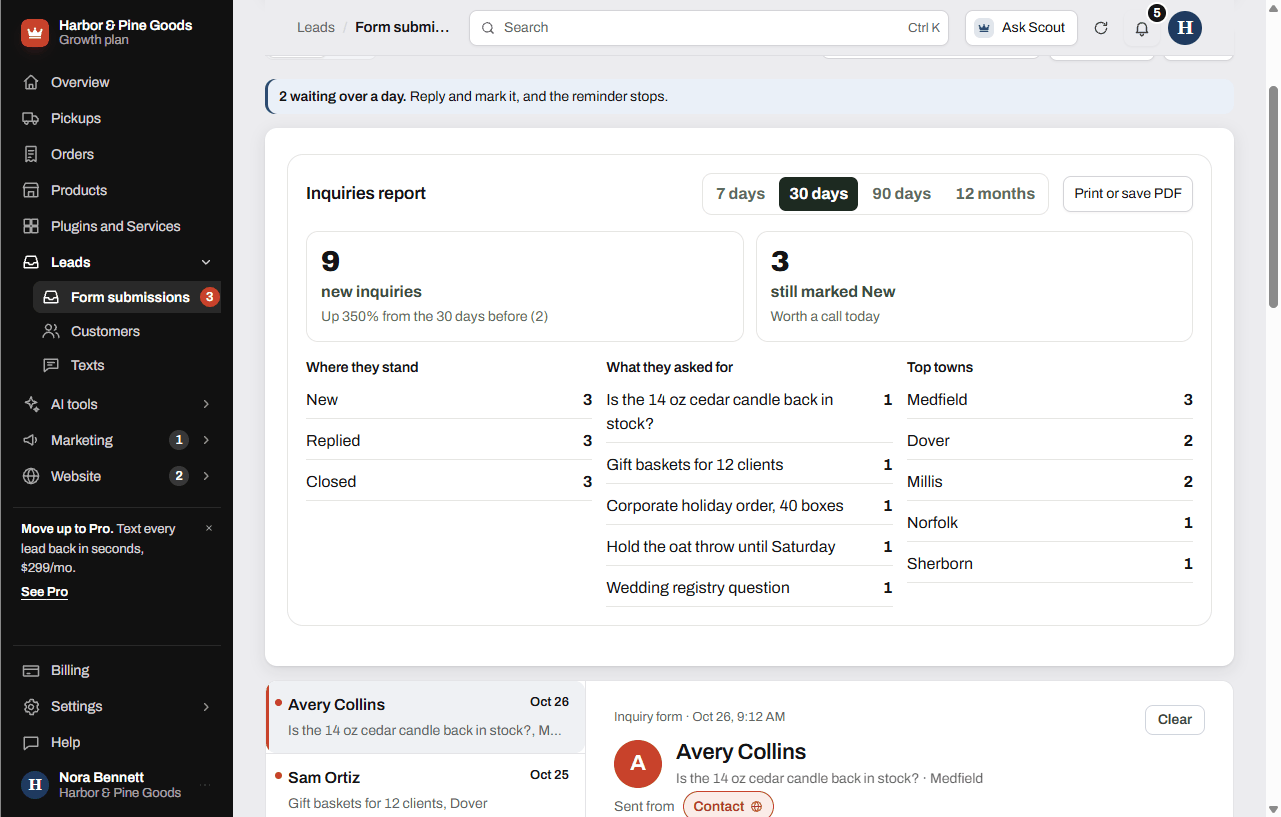Image resolution: width=1281 pixels, height=817 pixels.
Task: Select the 30 days report range
Action: click(x=818, y=194)
